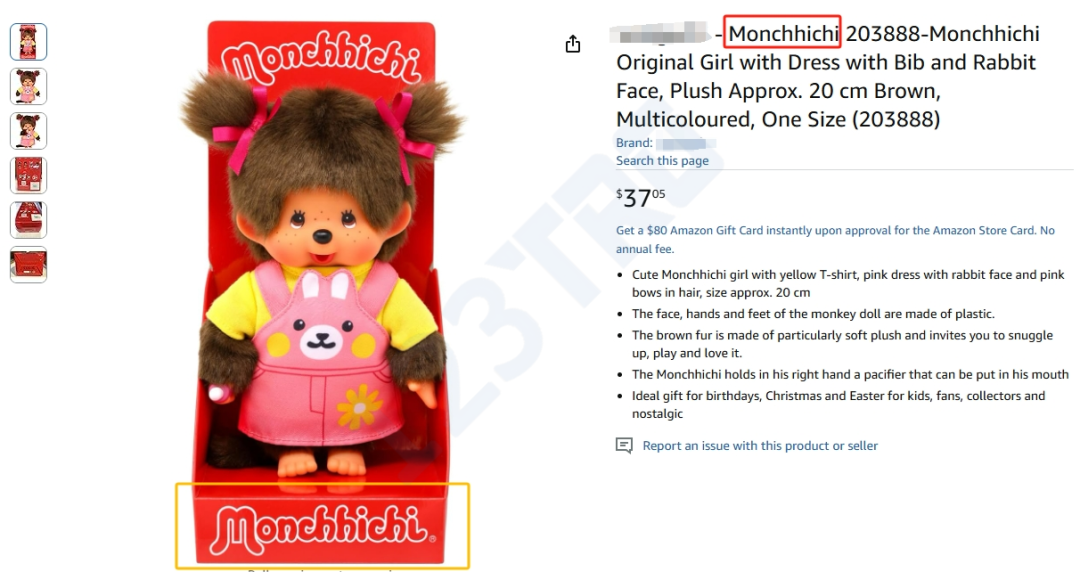The width and height of the screenshot is (1080, 572).
Task: Select the first thumbnail showing doll in box
Action: [x=28, y=41]
